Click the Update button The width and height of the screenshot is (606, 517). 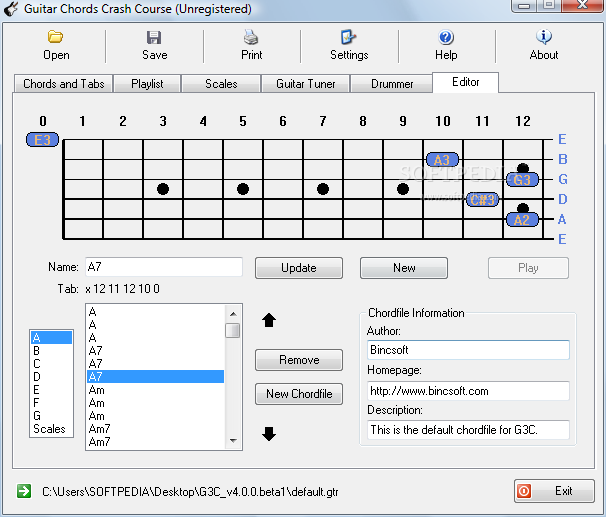pos(299,268)
